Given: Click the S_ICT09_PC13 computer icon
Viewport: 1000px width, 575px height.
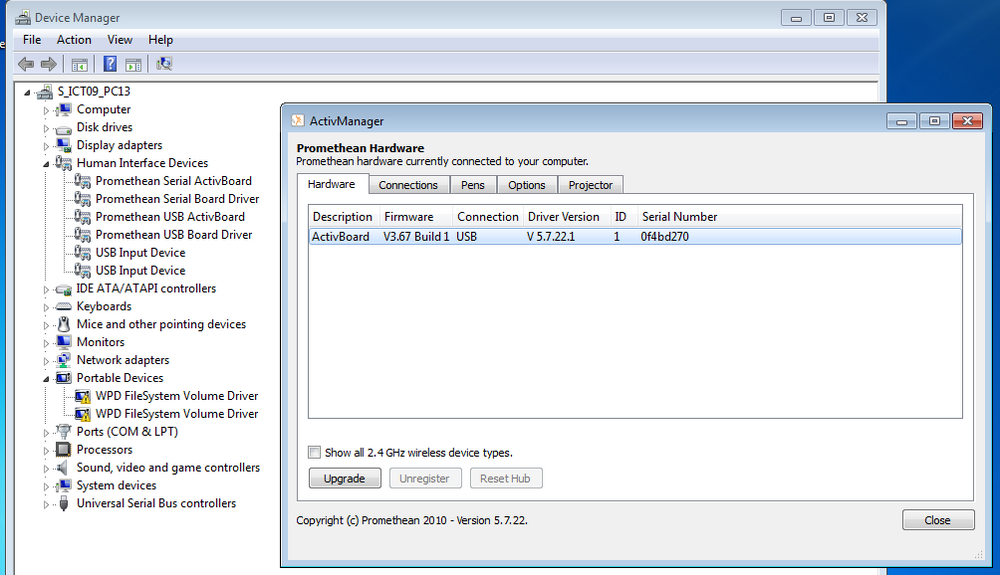Looking at the screenshot, I should (45, 92).
